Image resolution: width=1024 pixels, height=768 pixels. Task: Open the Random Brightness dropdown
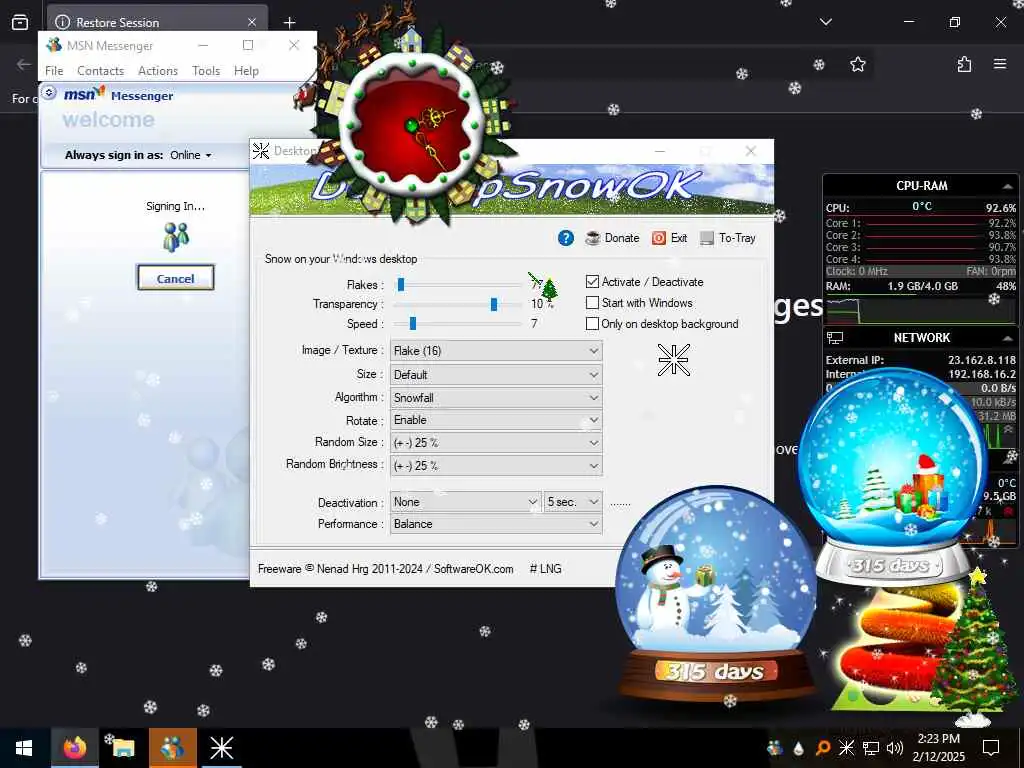point(496,466)
